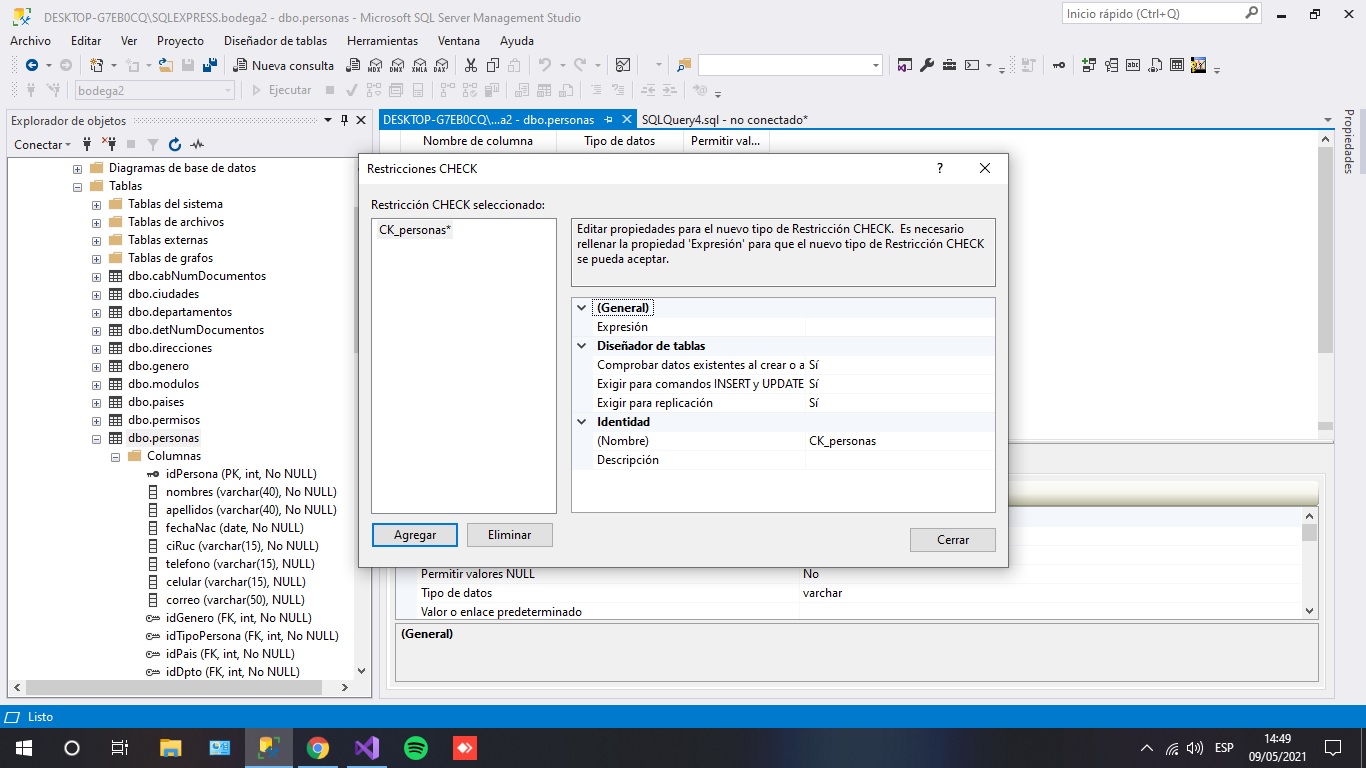Click the help question mark in dialog

(940, 169)
